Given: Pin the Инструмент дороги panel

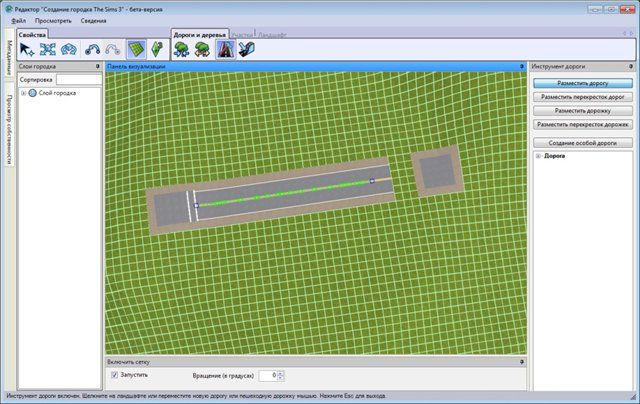Looking at the screenshot, I should point(634,66).
